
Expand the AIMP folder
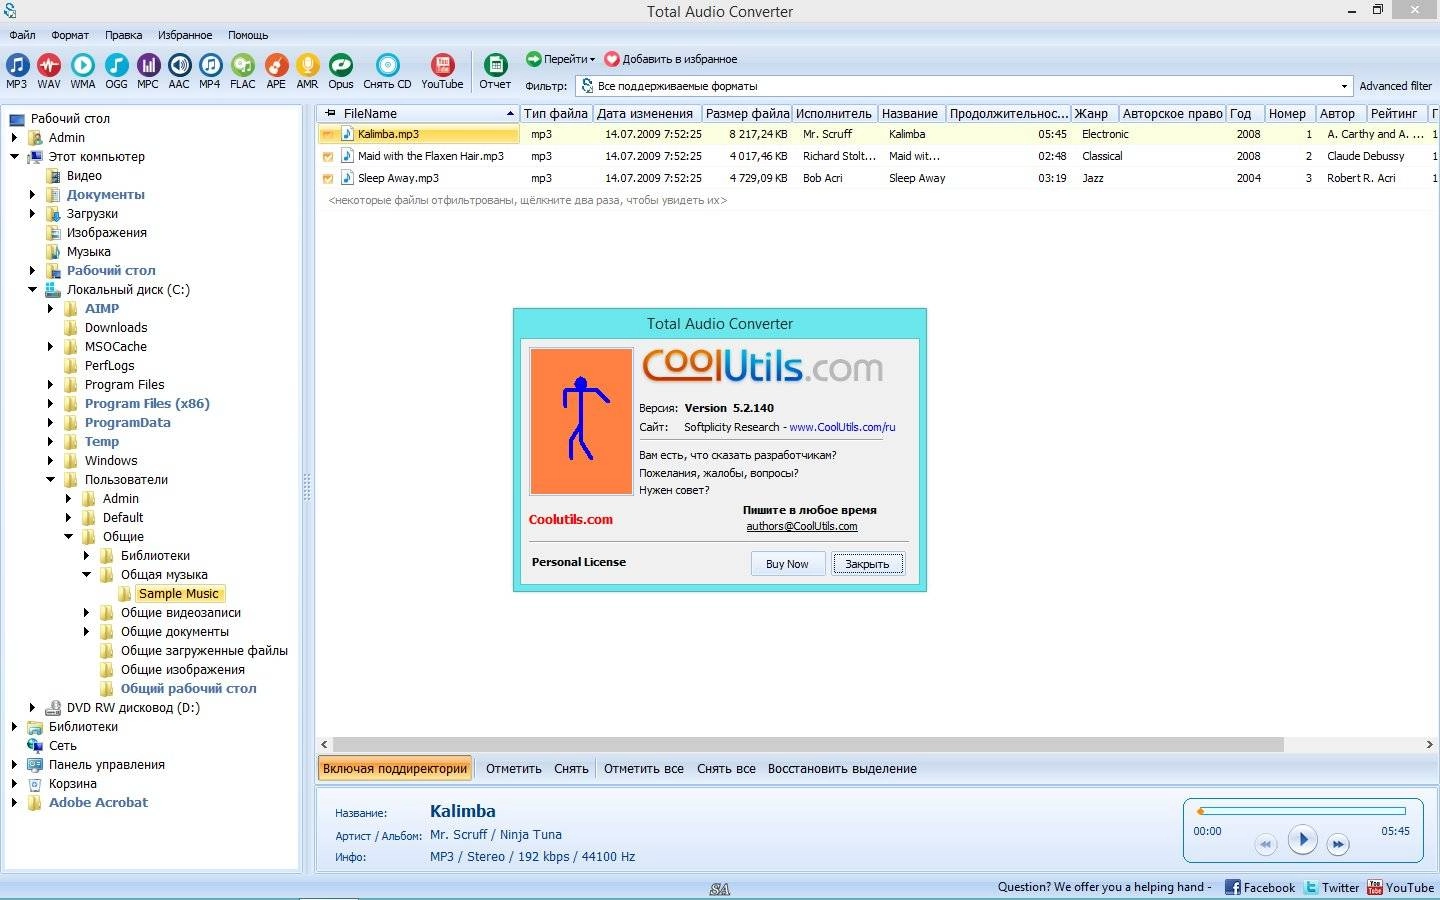tap(51, 308)
